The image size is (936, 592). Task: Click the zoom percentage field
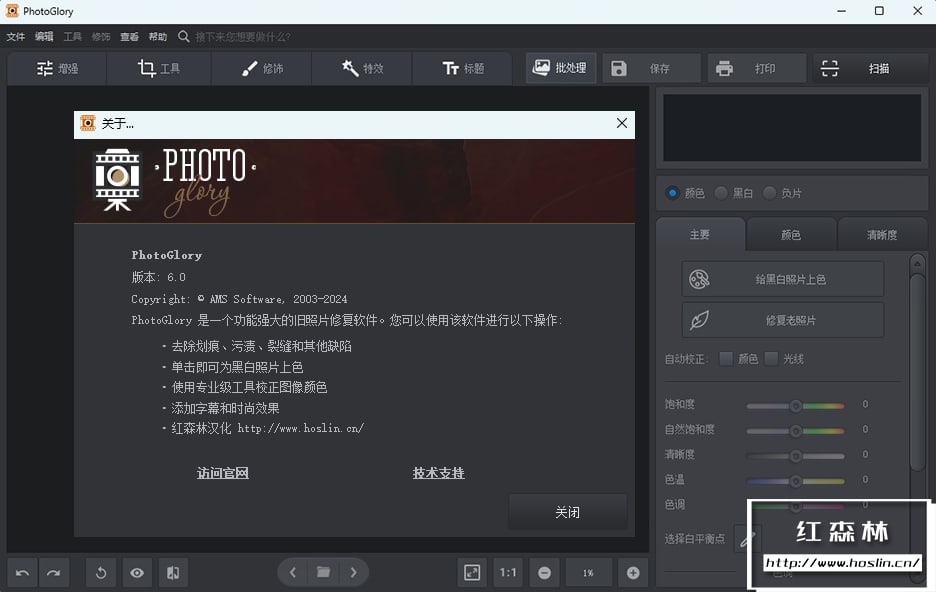coord(589,573)
